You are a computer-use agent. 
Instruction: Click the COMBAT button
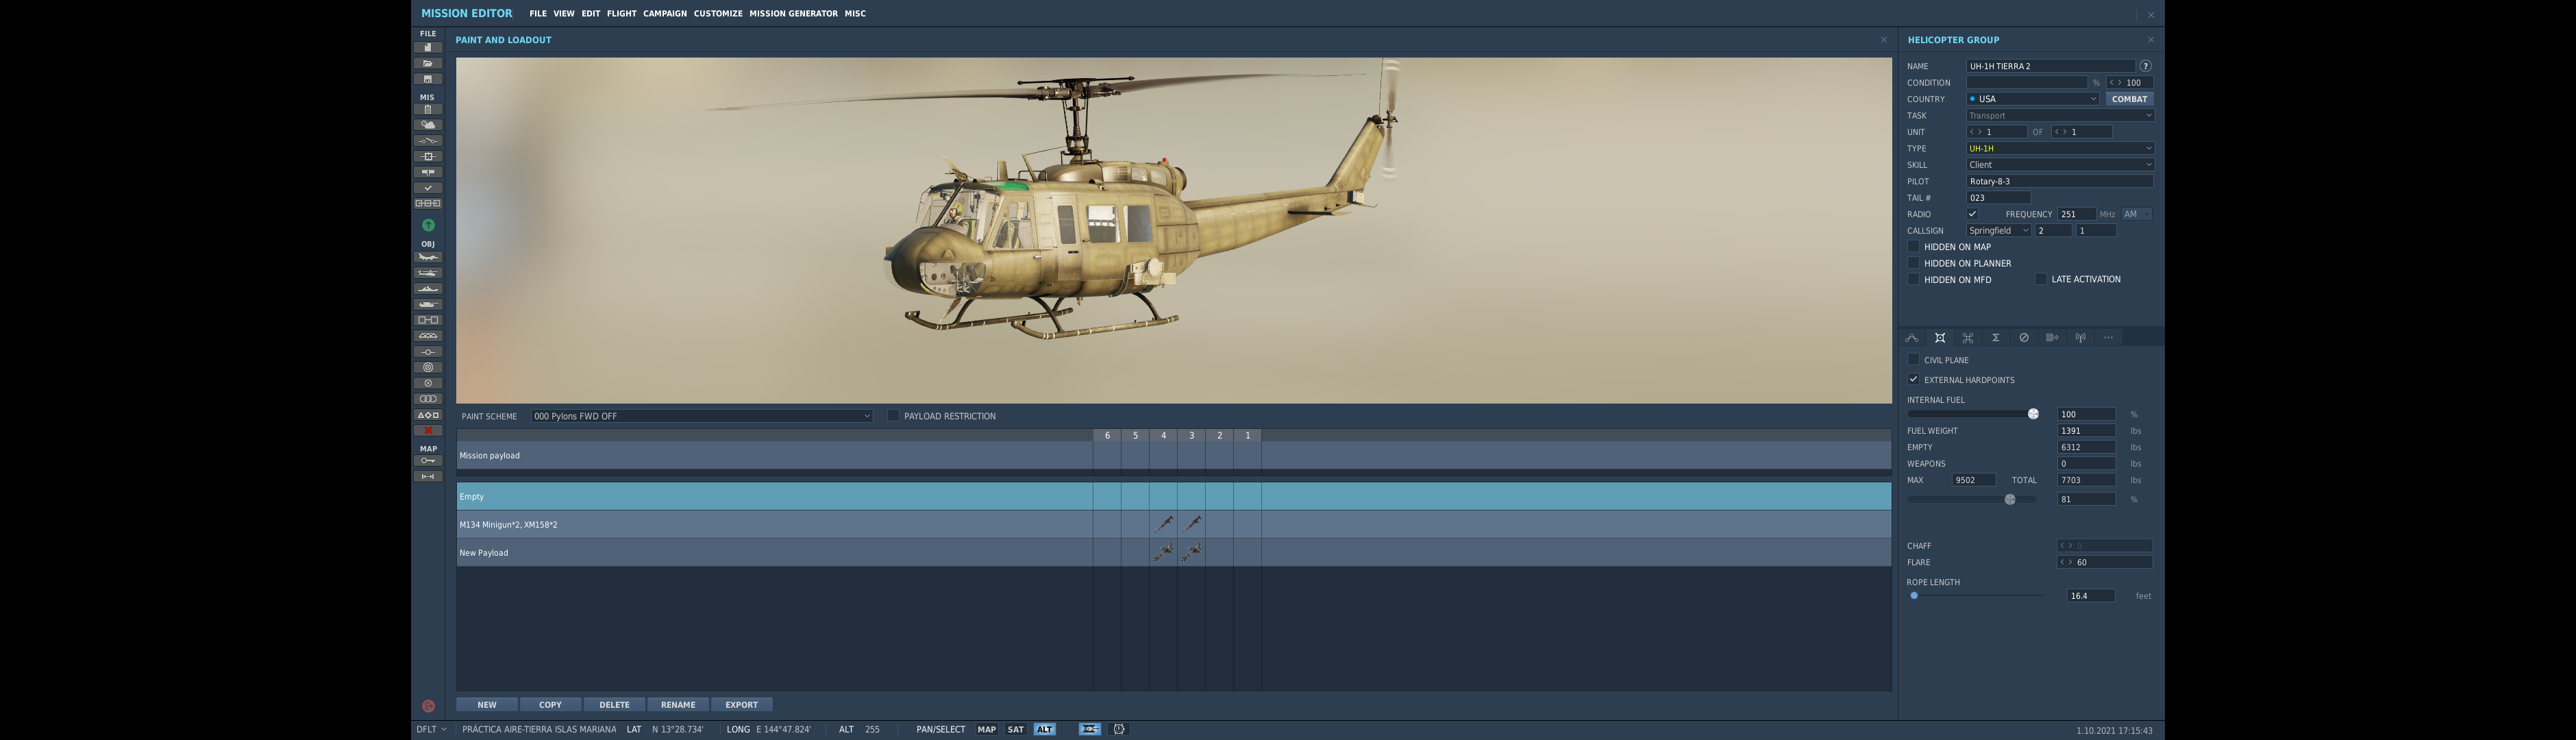[2129, 99]
